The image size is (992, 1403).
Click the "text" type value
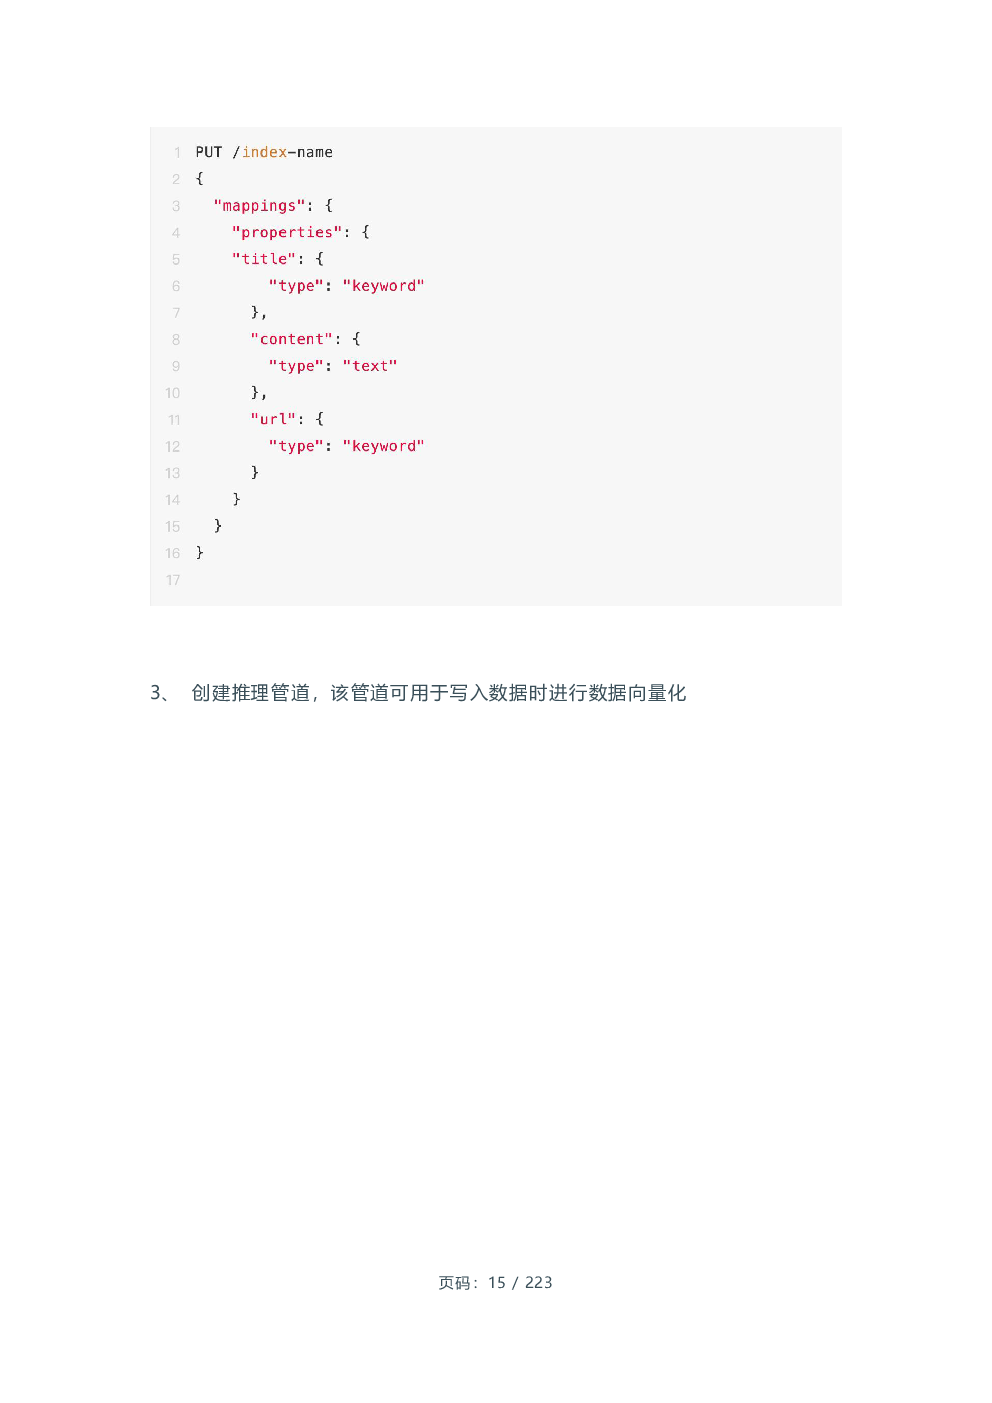point(370,366)
